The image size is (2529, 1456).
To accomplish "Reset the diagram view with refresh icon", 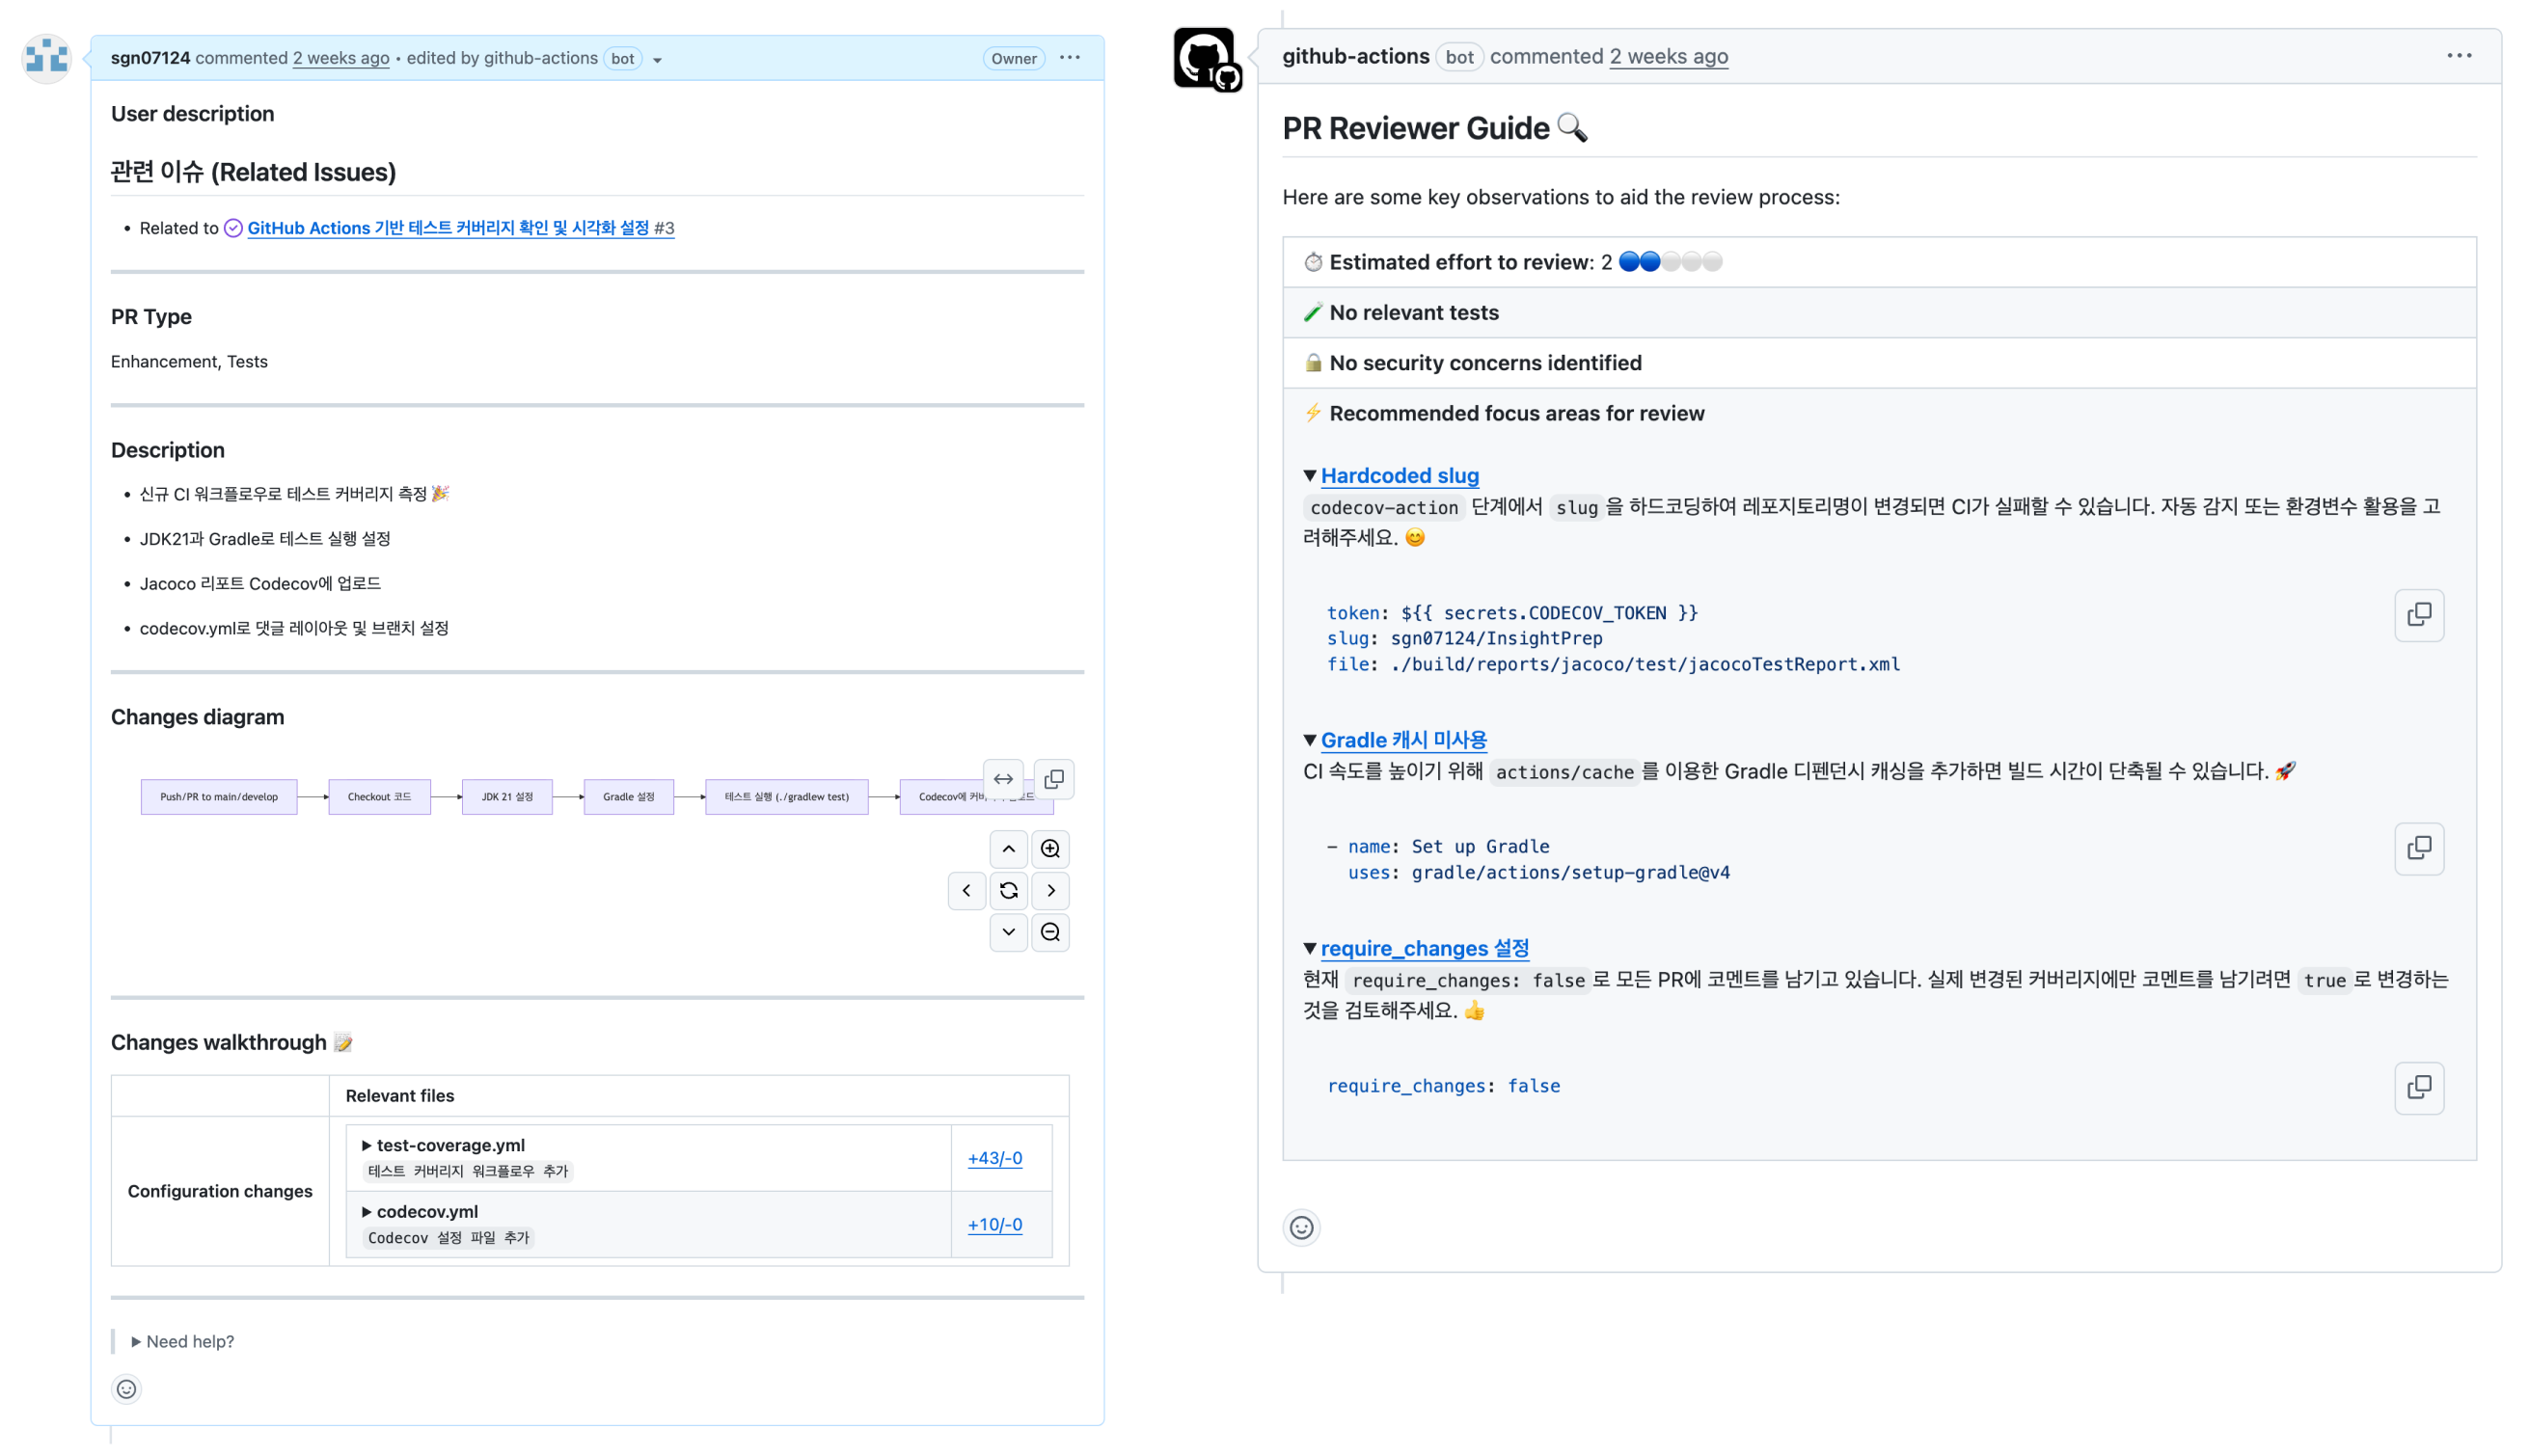I will [x=1008, y=890].
